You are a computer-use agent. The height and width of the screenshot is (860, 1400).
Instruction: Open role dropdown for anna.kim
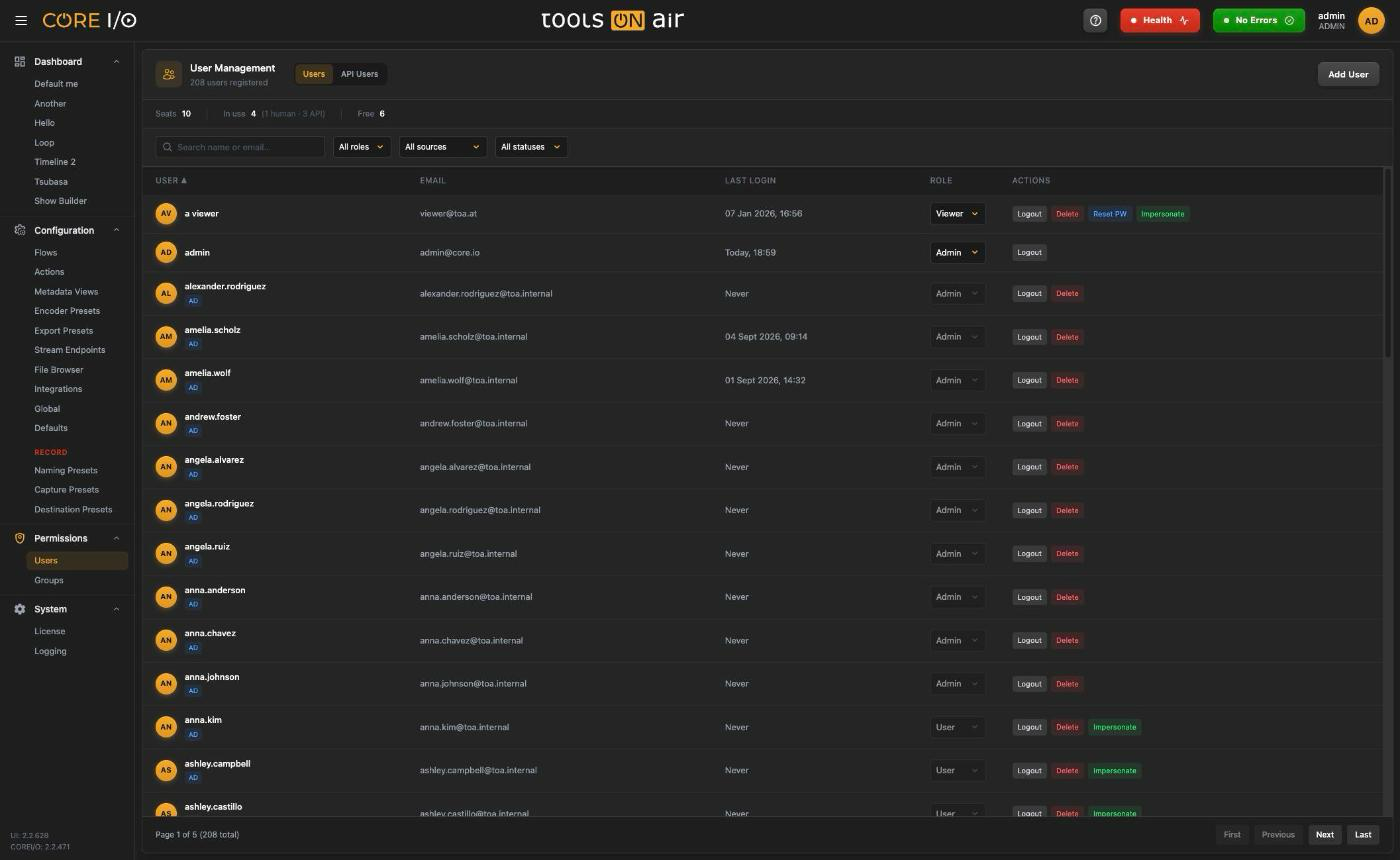click(x=957, y=727)
